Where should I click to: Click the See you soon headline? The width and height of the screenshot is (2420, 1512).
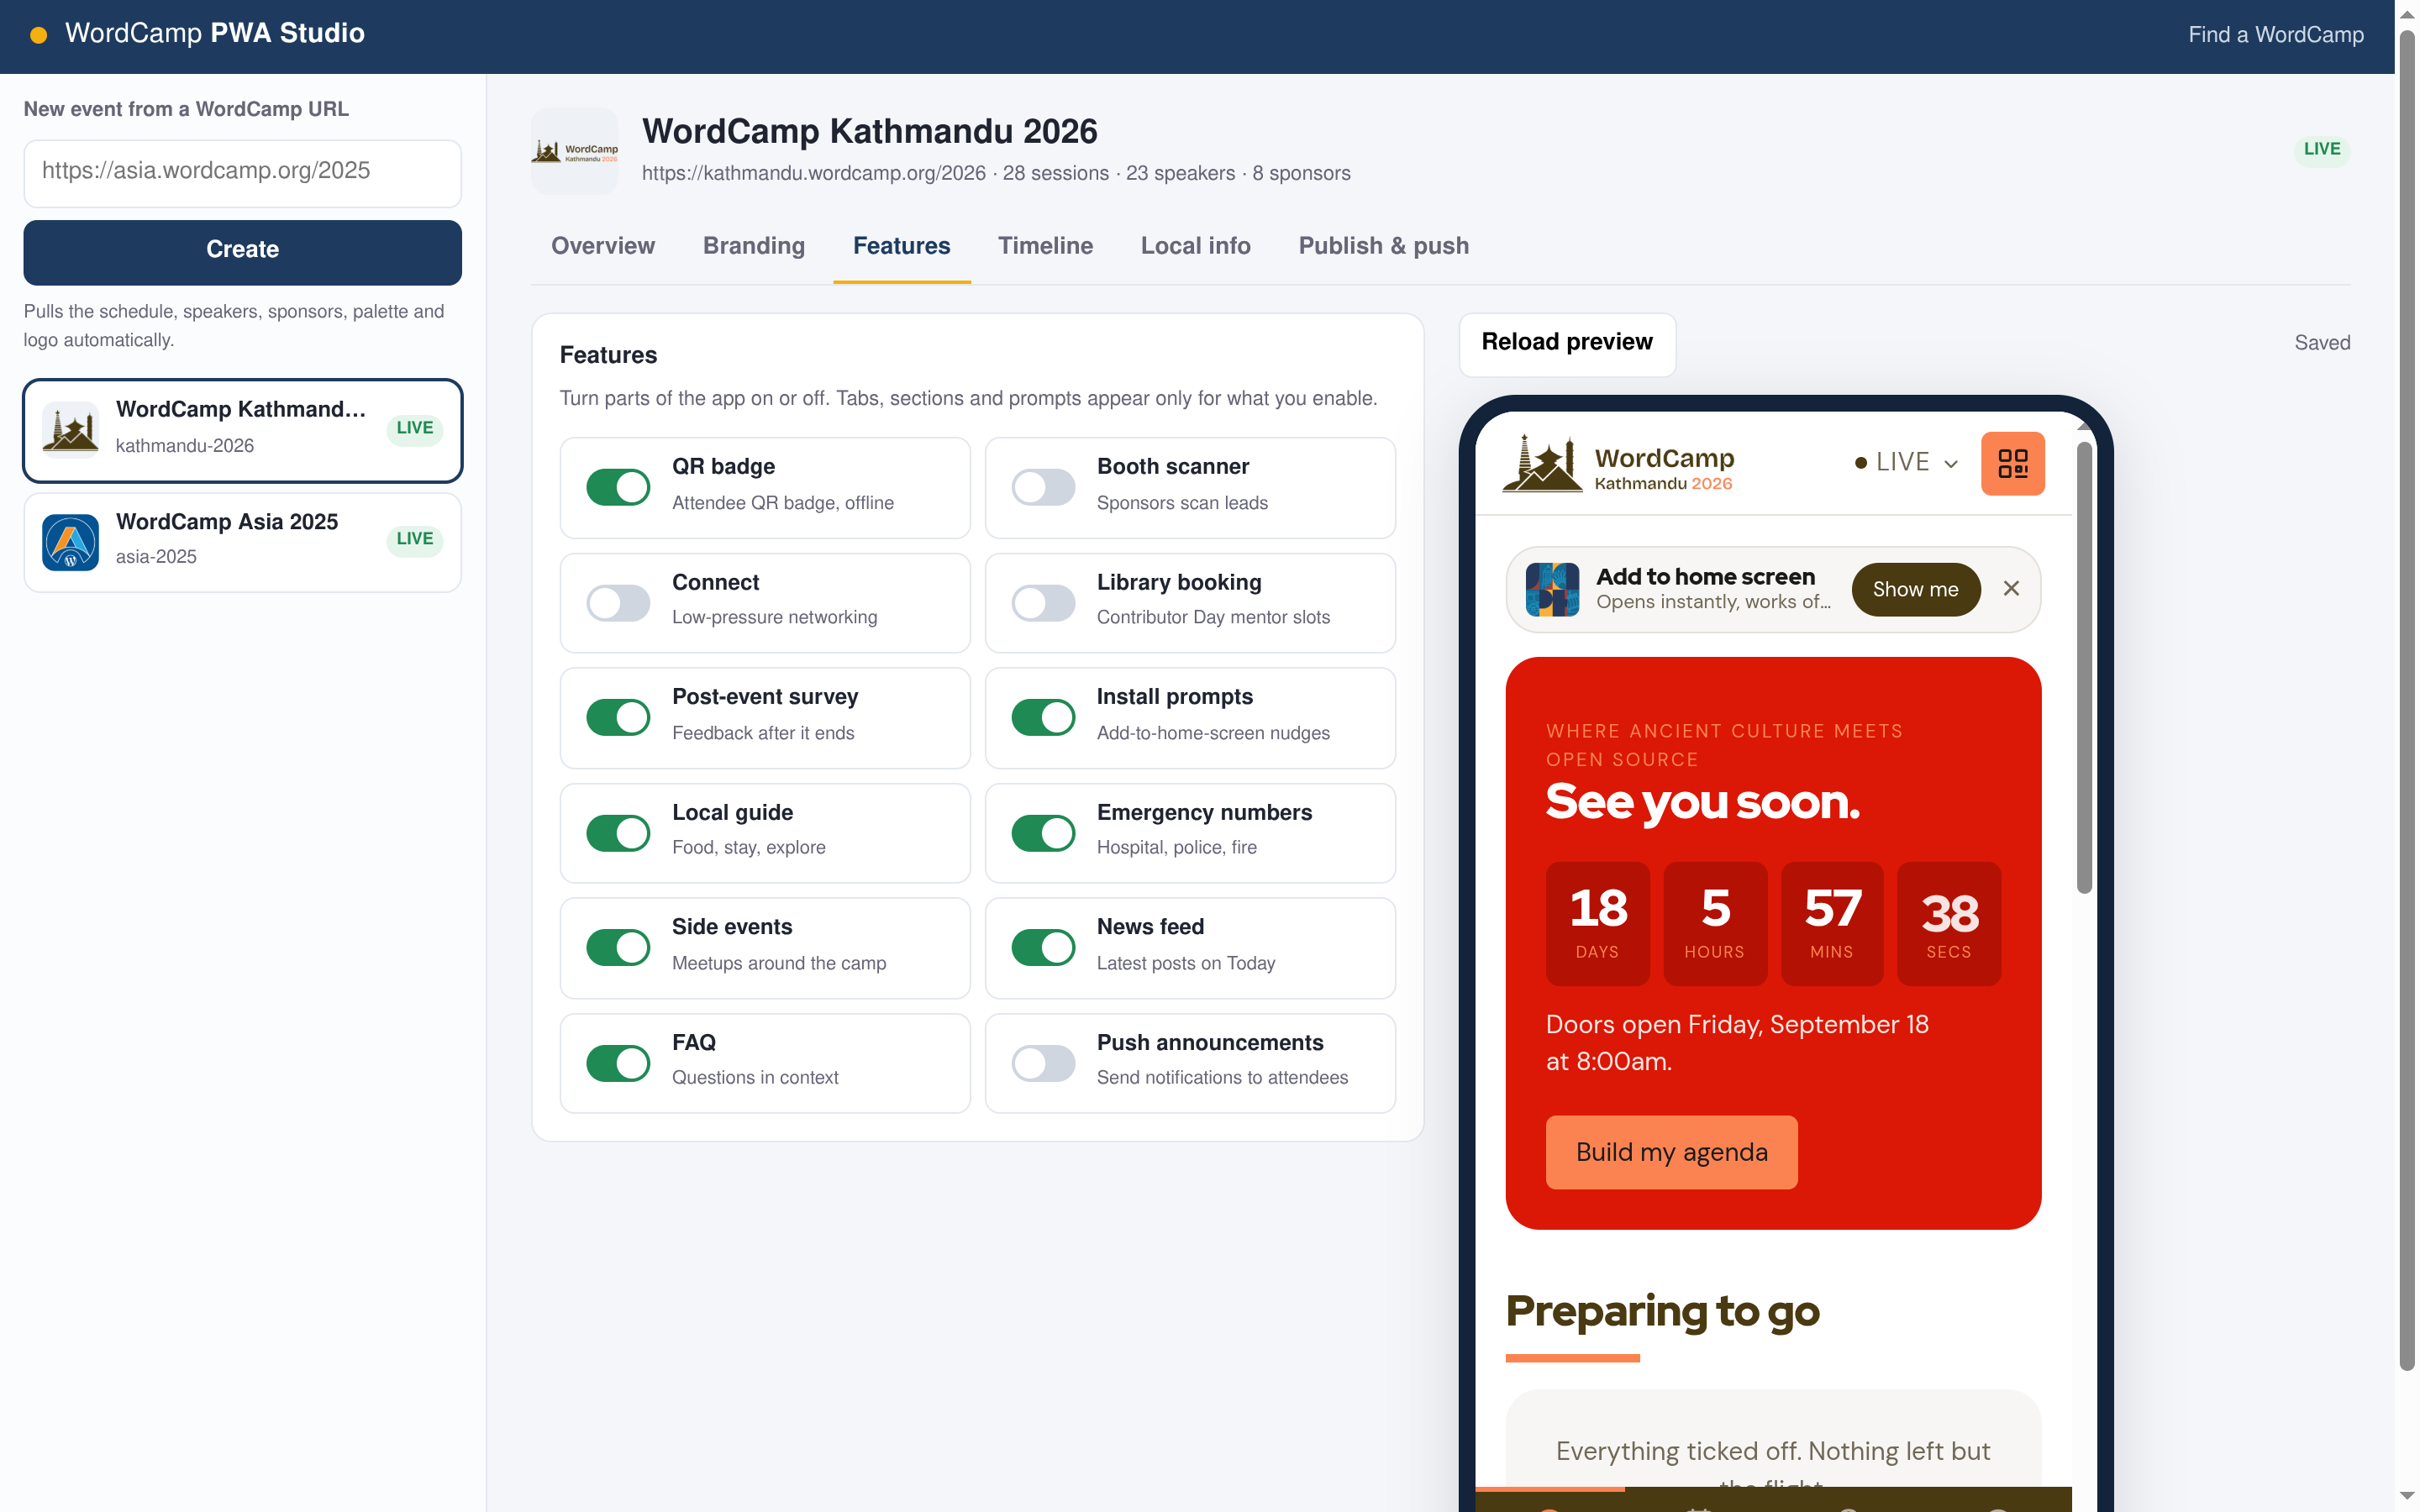(x=1702, y=802)
